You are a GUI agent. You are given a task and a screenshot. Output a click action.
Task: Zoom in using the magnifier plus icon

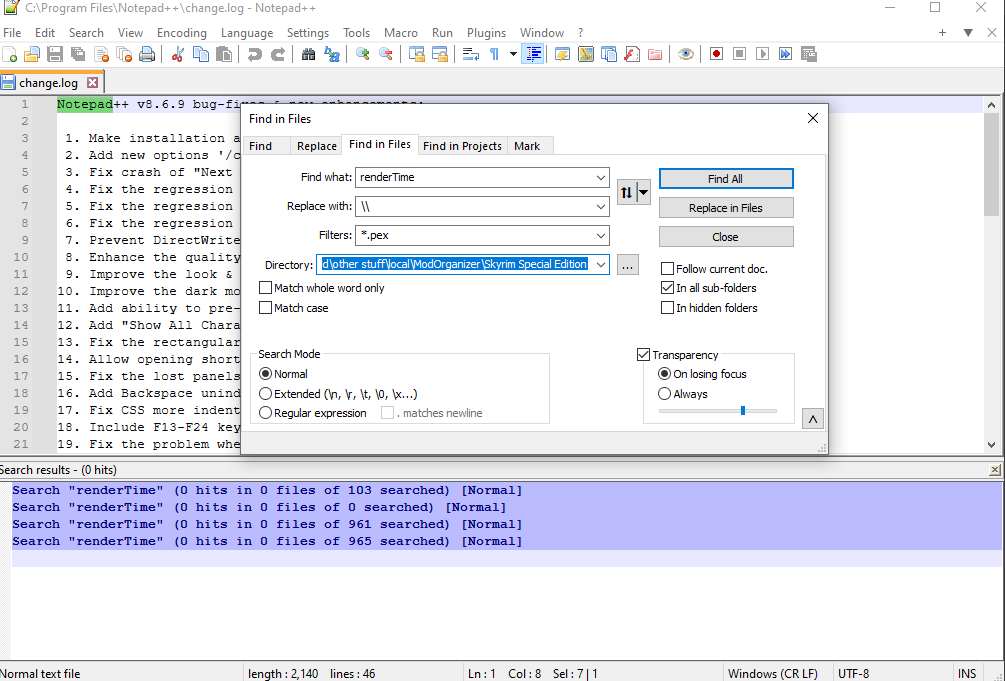point(362,55)
